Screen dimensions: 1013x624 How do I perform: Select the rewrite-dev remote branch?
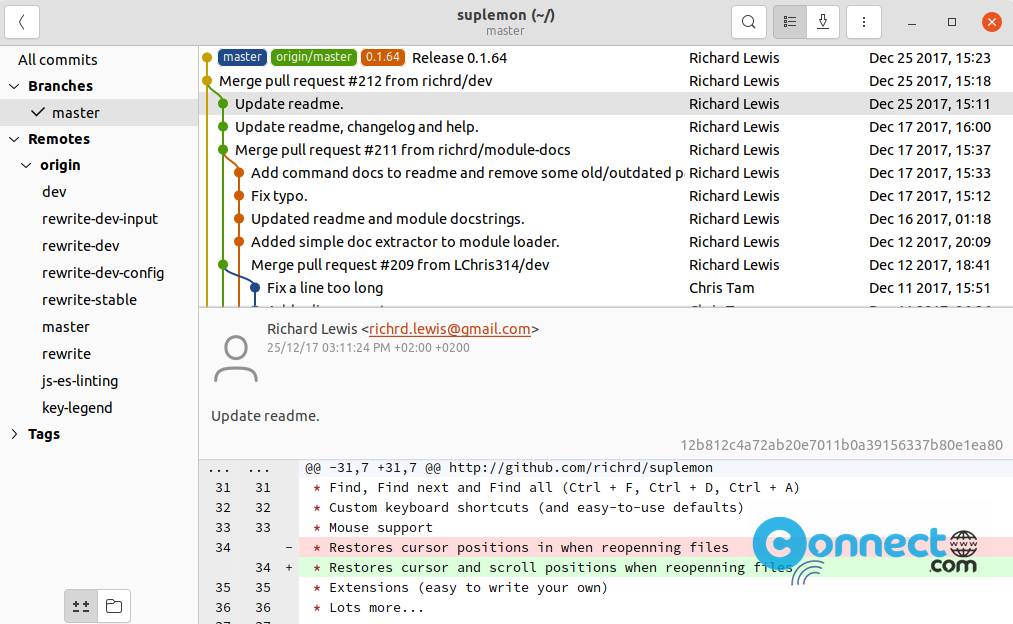click(x=99, y=246)
